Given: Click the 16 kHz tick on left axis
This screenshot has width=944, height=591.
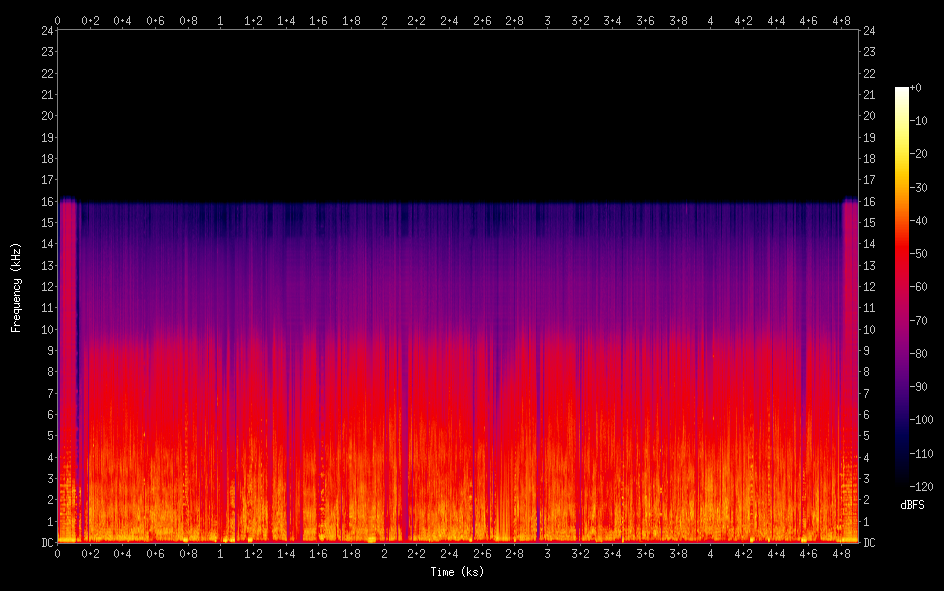Looking at the screenshot, I should point(45,201).
